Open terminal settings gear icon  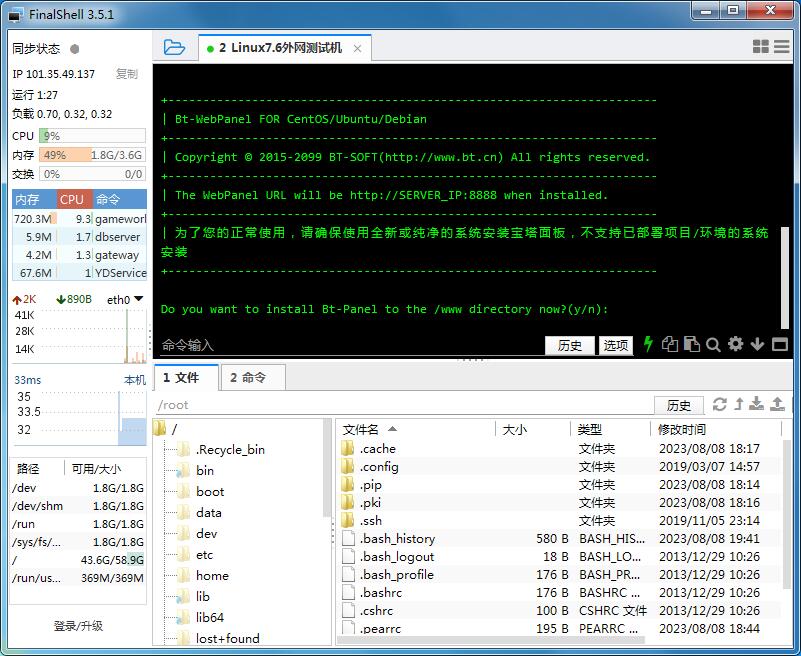pyautogui.click(x=736, y=344)
